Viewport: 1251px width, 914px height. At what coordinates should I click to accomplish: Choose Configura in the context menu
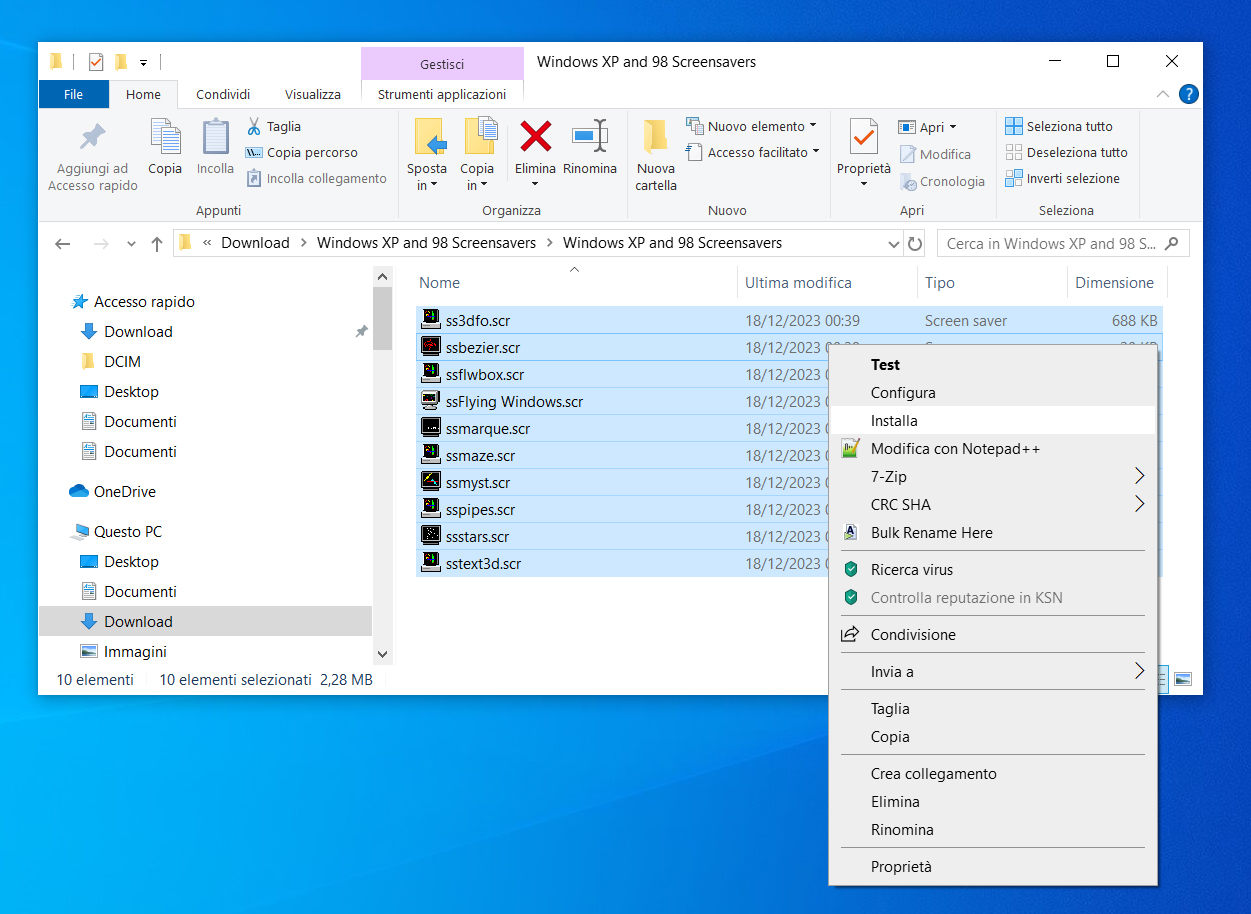pos(993,393)
